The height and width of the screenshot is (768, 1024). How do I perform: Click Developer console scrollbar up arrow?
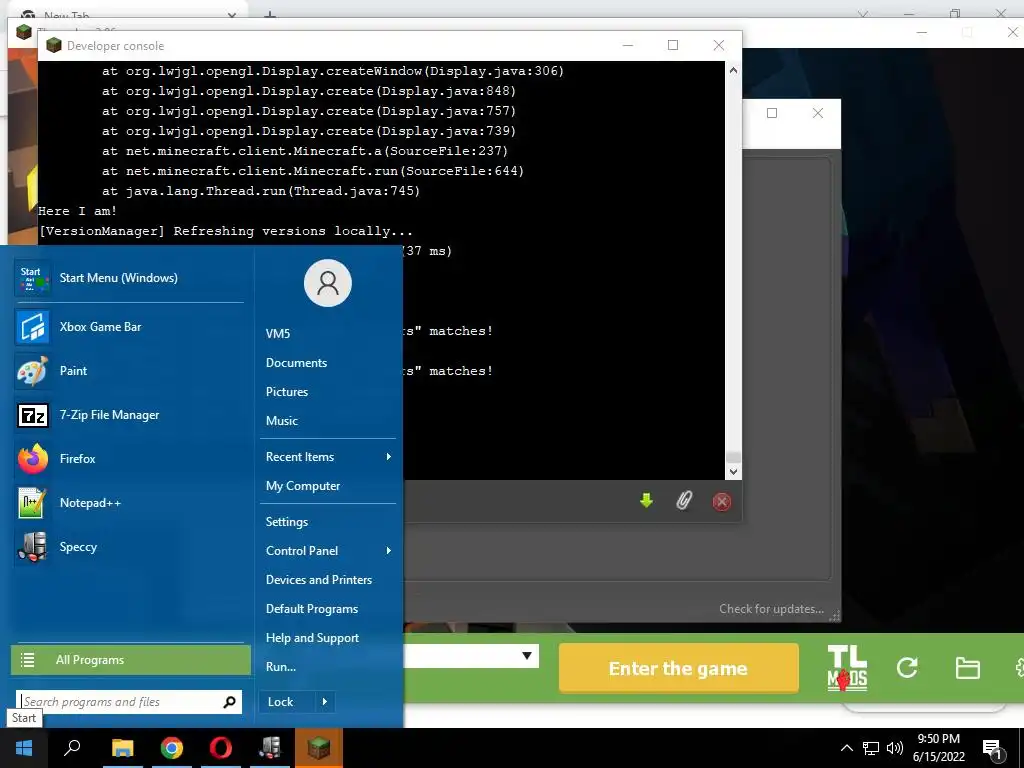[x=733, y=70]
